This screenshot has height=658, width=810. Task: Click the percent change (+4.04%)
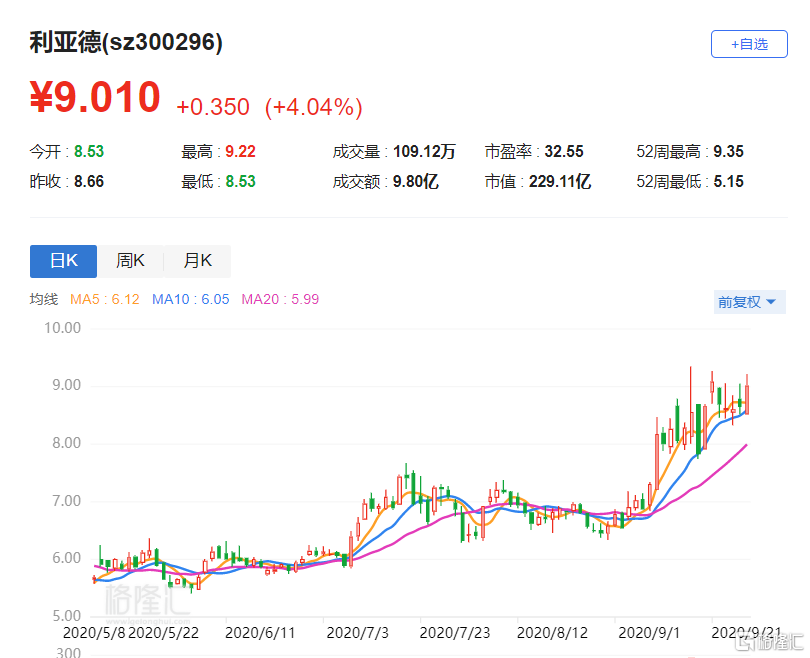[x=314, y=107]
